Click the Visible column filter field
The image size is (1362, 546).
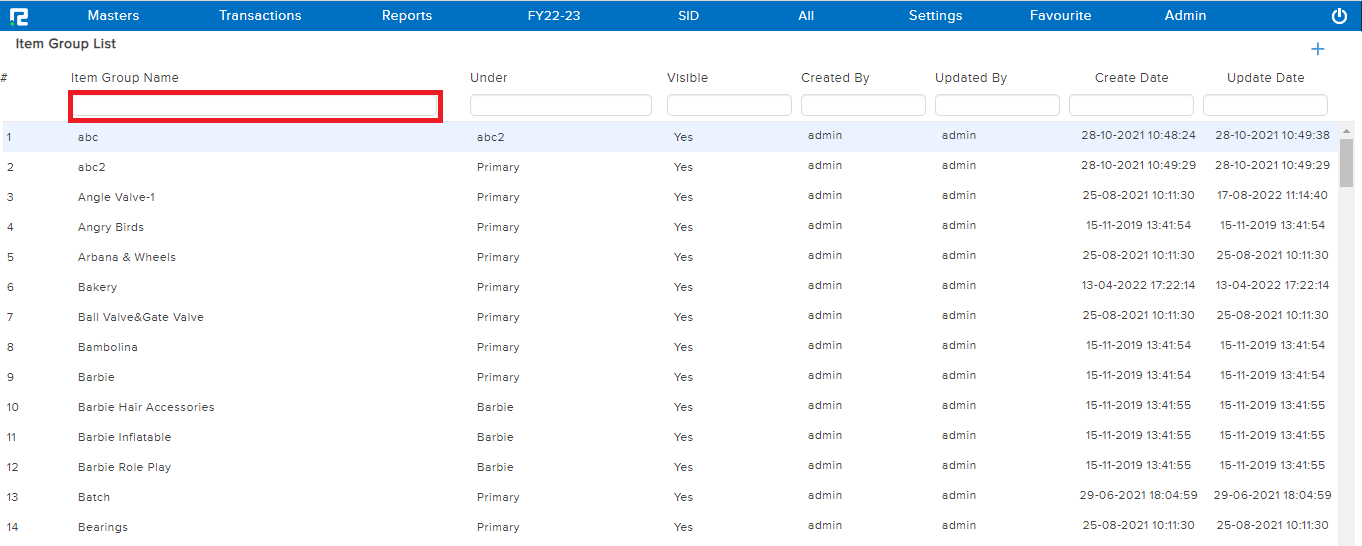pos(729,106)
